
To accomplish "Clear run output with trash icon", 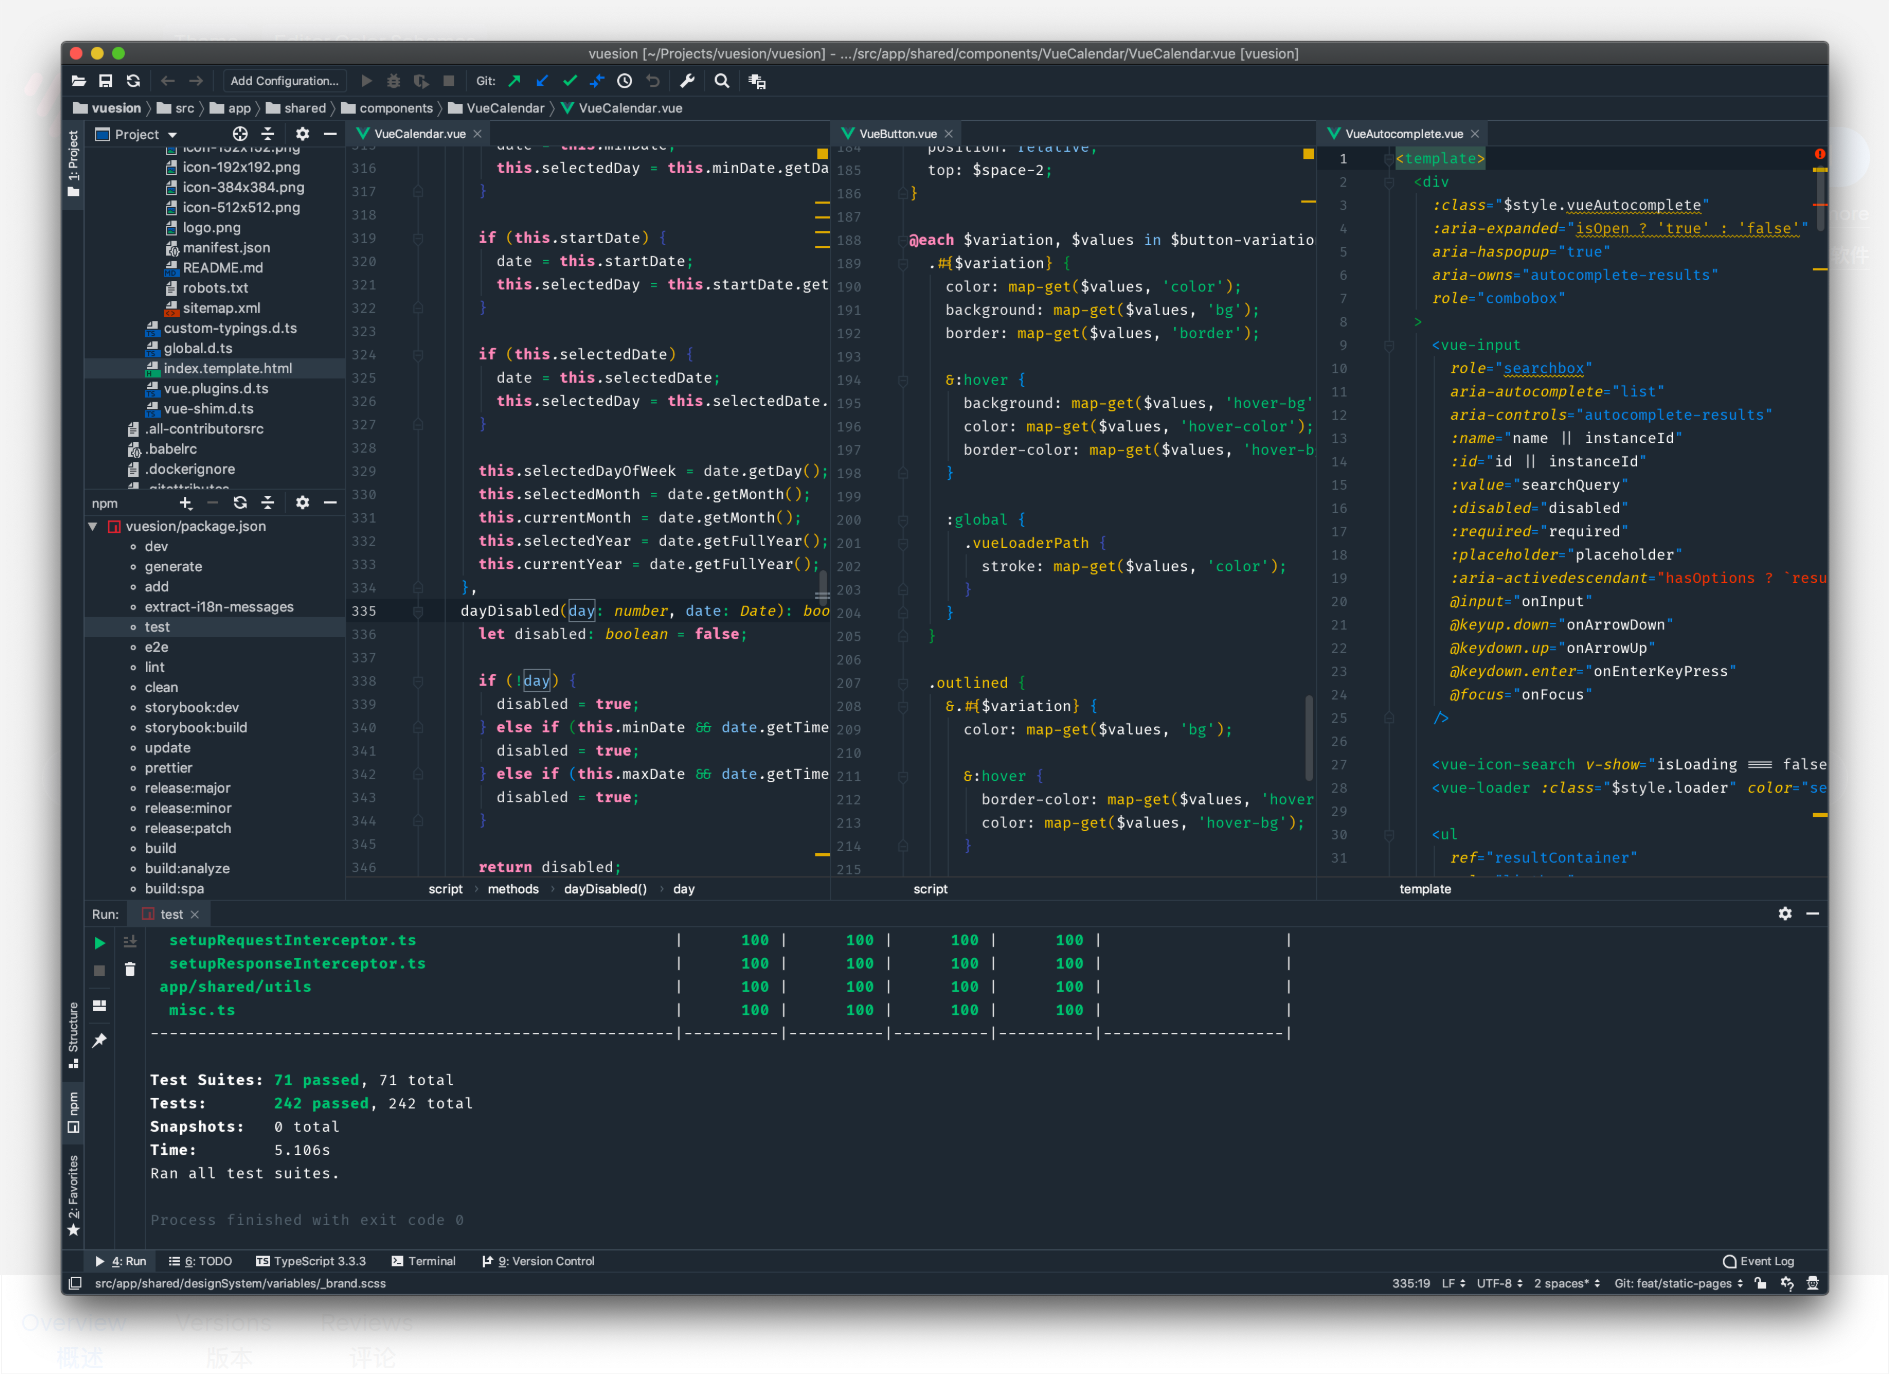I will 130,969.
